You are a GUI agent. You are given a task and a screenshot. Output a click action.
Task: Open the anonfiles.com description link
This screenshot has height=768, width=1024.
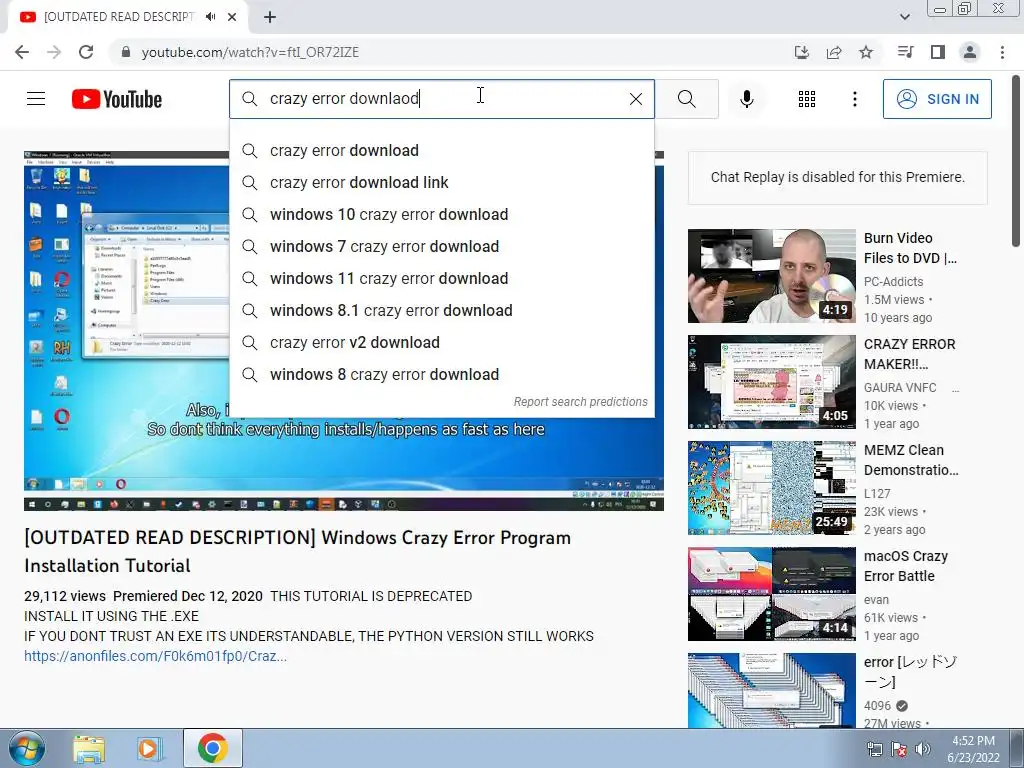pyautogui.click(x=155, y=656)
